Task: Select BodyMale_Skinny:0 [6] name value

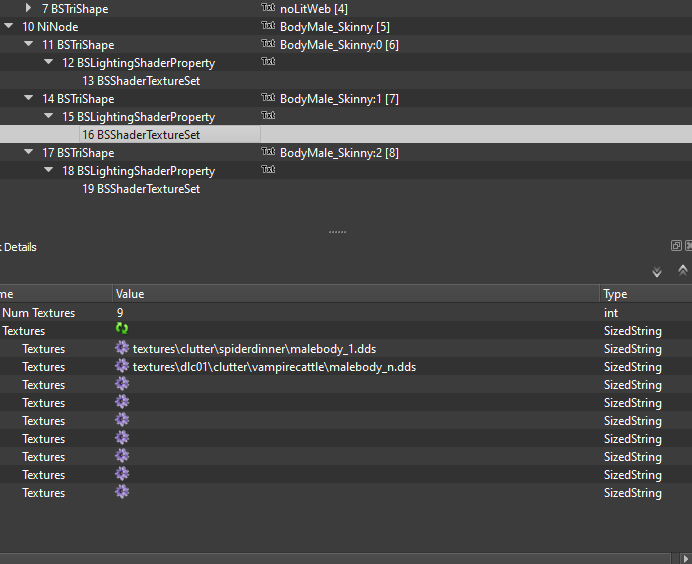Action: click(x=339, y=45)
